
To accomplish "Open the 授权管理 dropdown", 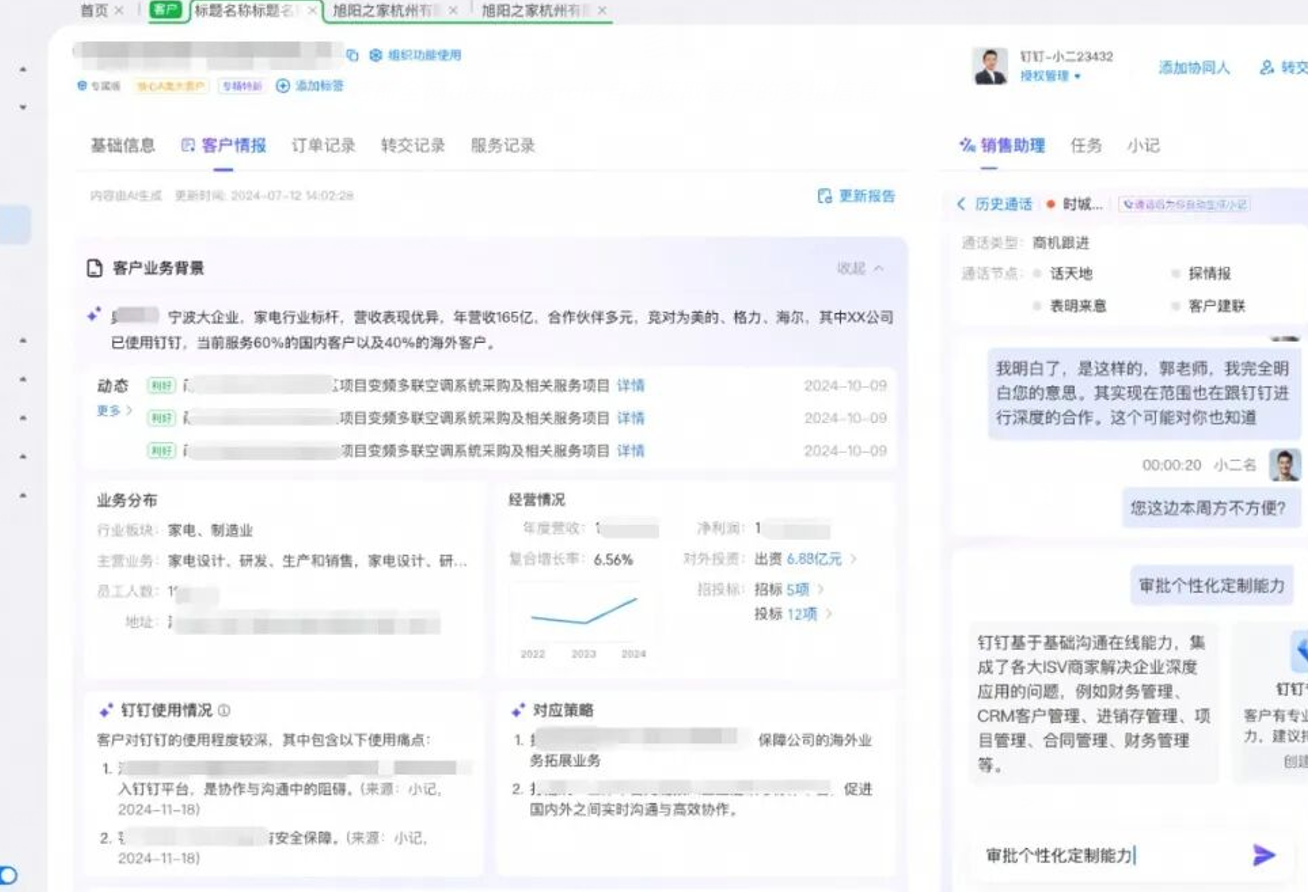I will [x=1050, y=76].
